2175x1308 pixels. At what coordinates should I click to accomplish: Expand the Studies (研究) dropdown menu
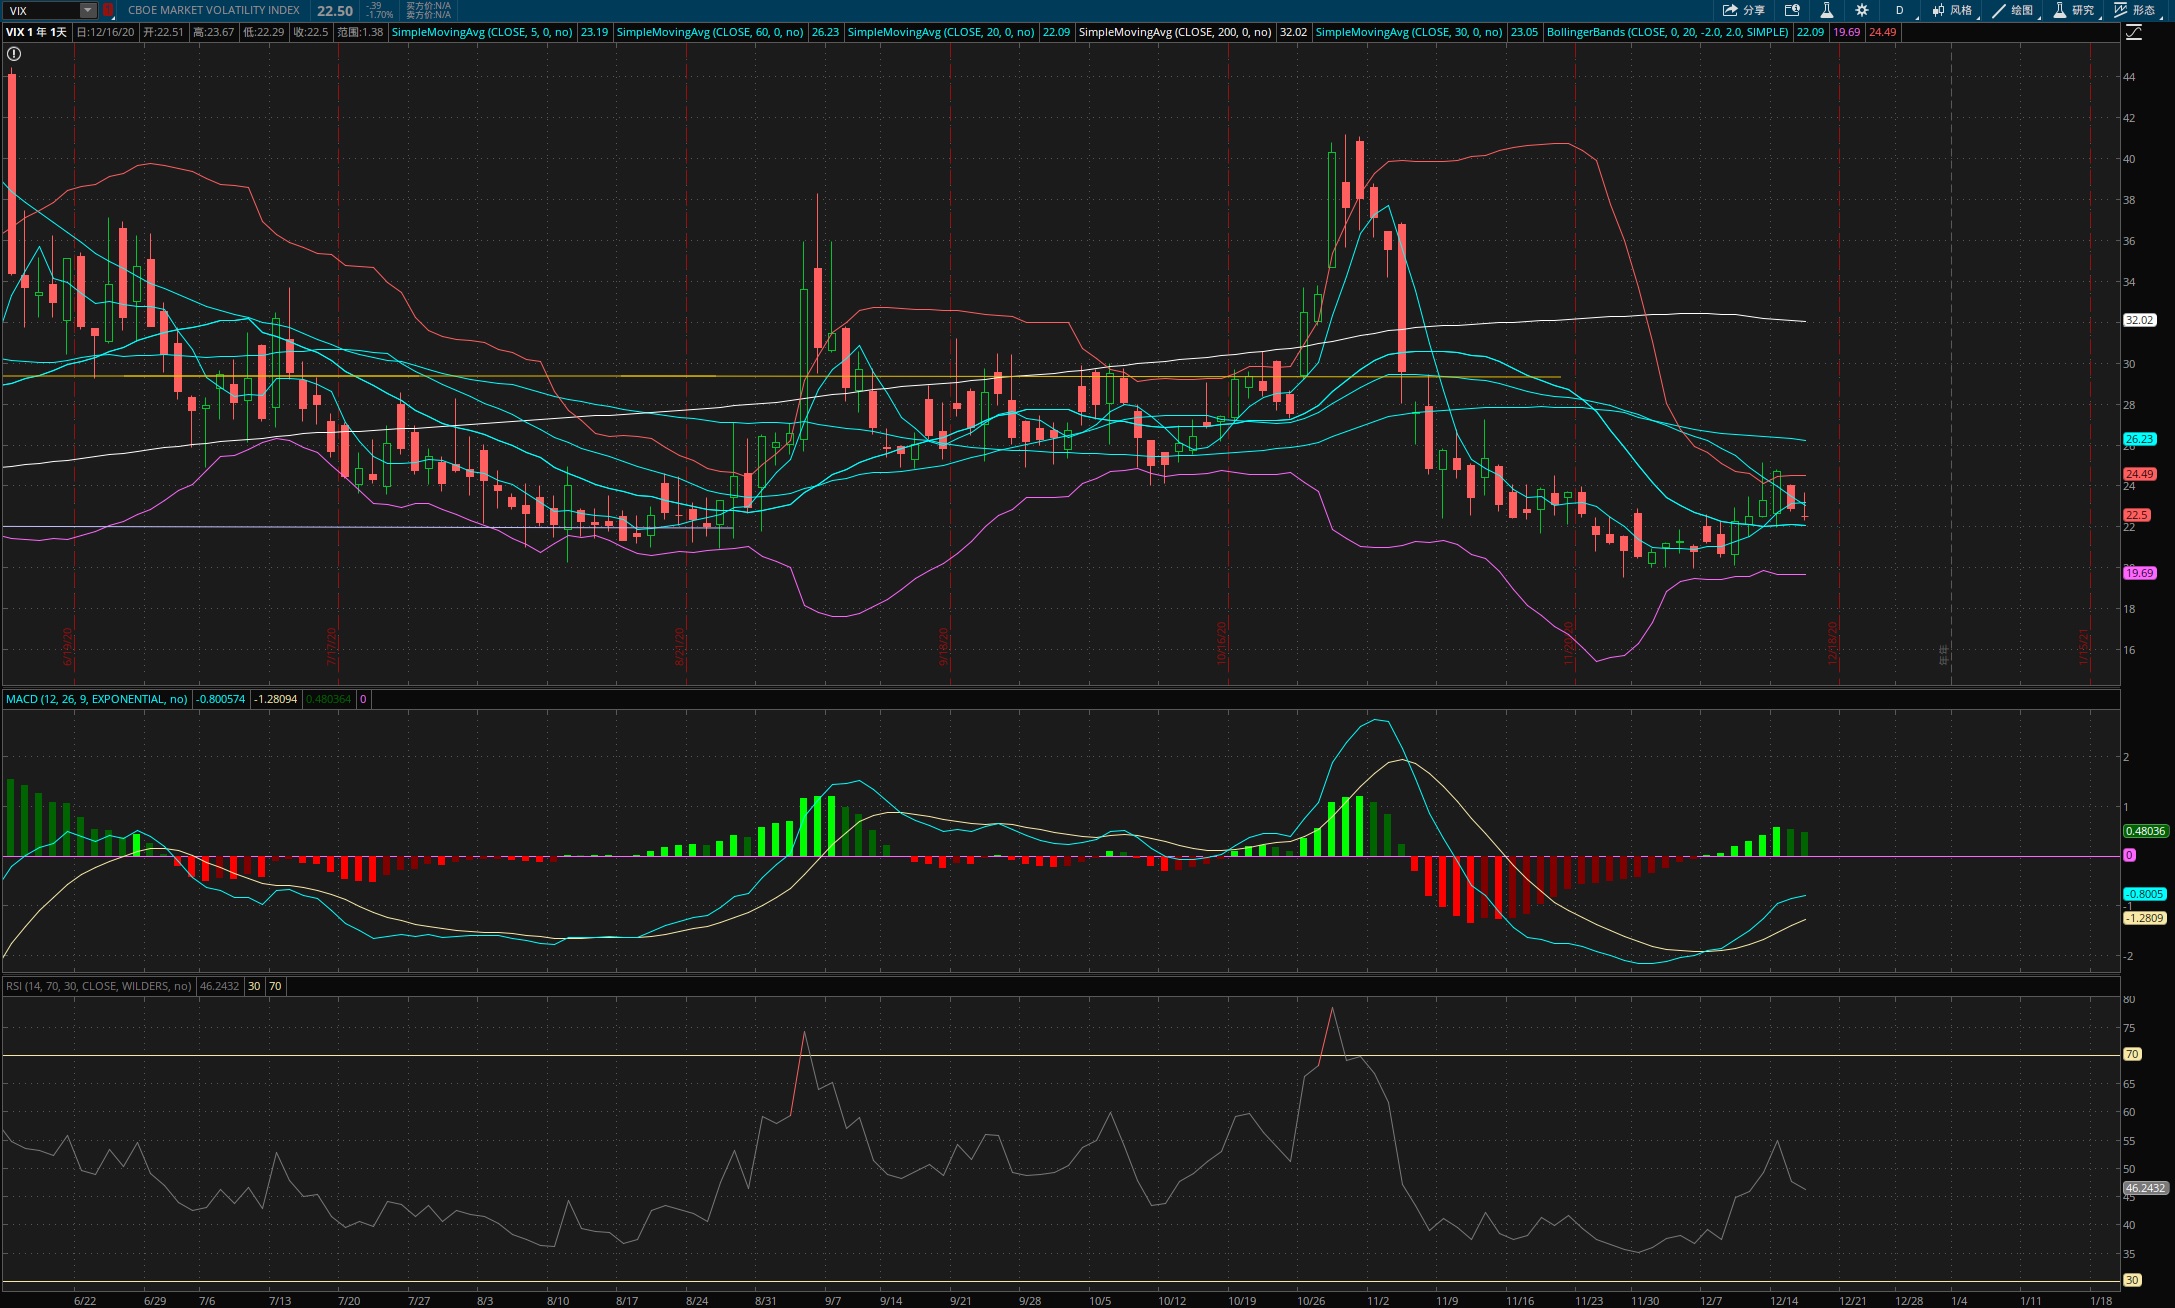click(2072, 10)
